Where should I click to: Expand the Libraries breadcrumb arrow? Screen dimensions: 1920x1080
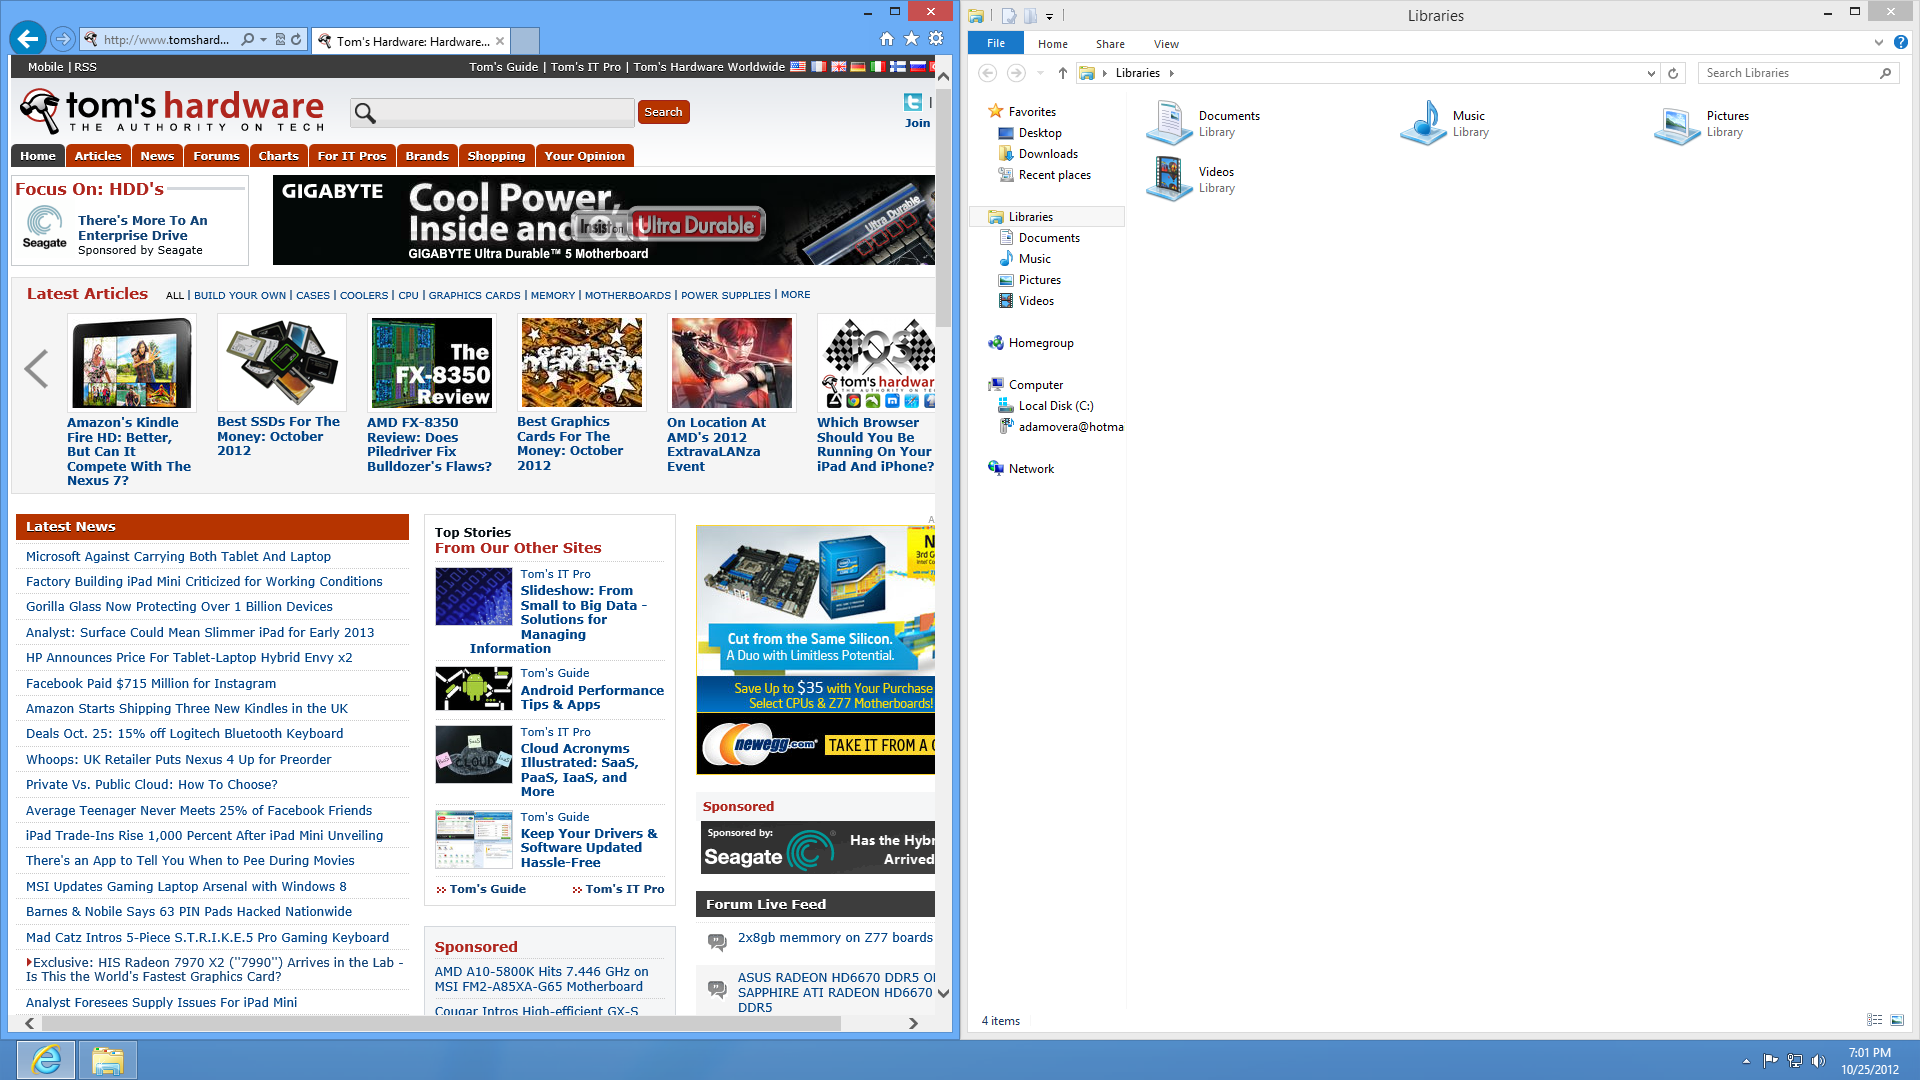click(x=1172, y=73)
